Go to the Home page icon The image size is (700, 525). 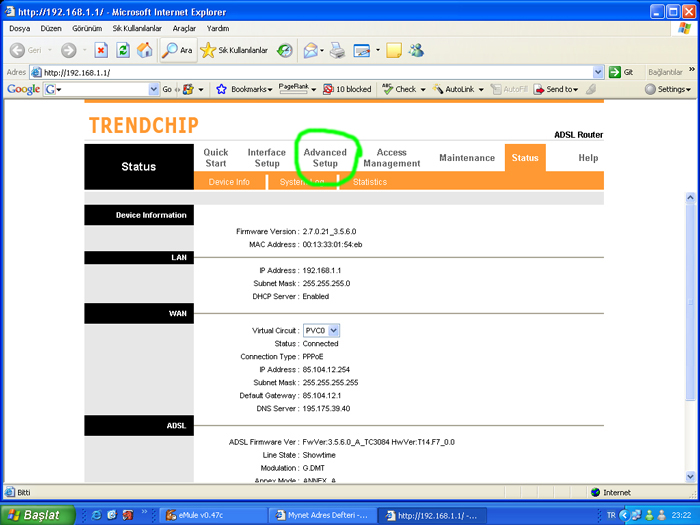point(144,50)
